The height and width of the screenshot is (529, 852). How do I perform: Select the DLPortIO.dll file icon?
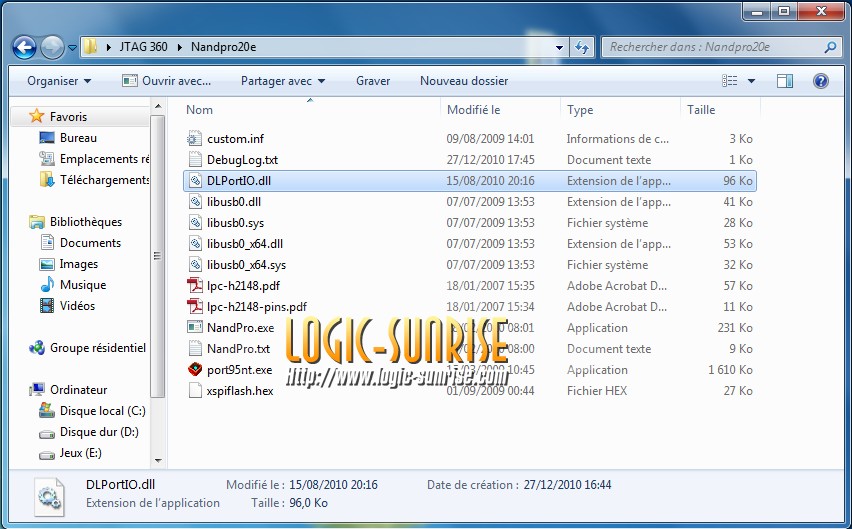[x=195, y=181]
